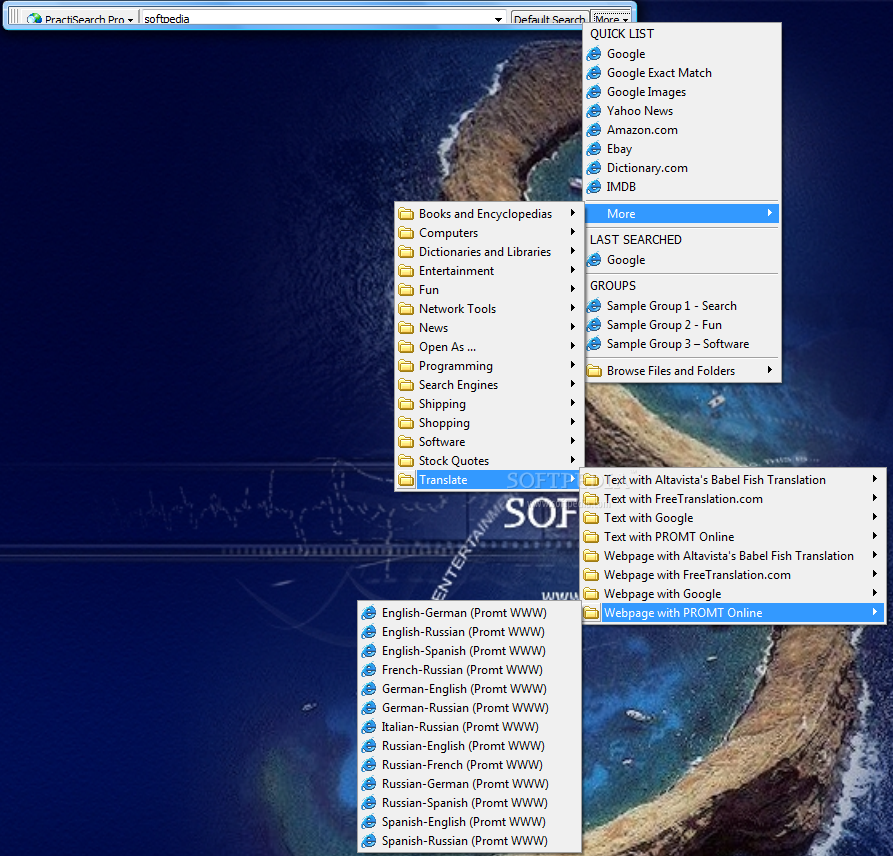Expand Text with PROMT Online arrow
893x856 pixels.
(875, 535)
